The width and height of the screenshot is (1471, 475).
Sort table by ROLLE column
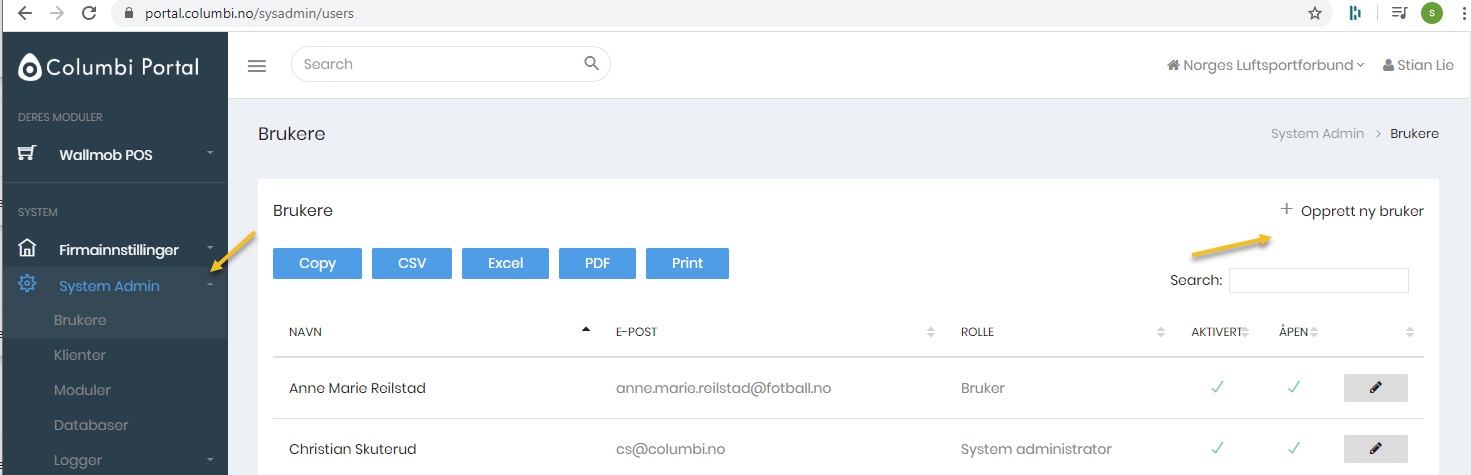tap(1059, 332)
